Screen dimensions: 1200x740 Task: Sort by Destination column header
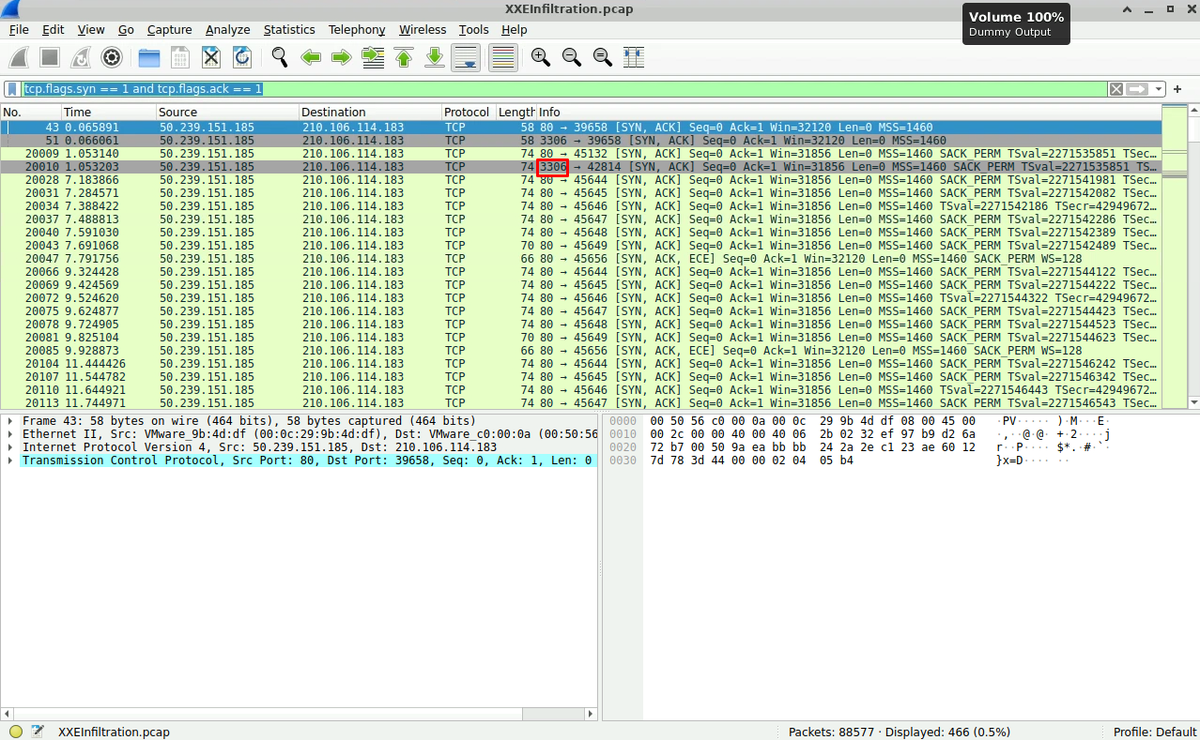(370, 112)
